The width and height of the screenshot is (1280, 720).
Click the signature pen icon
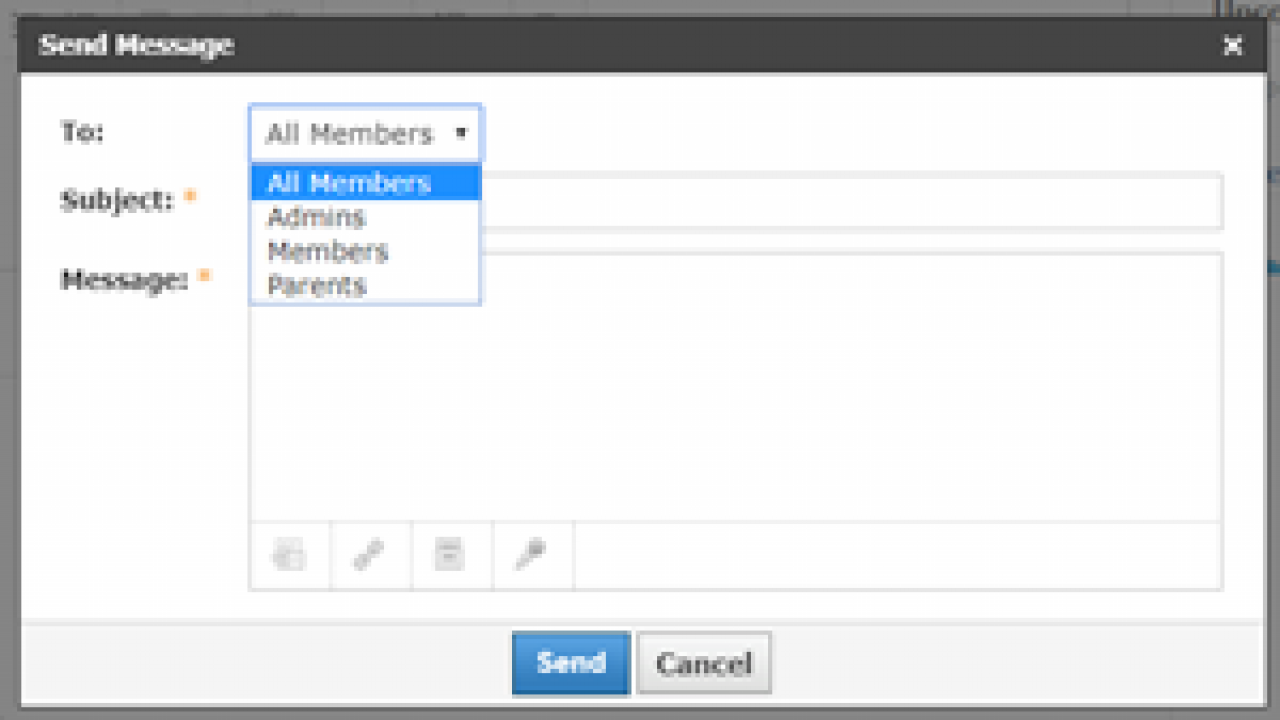(532, 556)
